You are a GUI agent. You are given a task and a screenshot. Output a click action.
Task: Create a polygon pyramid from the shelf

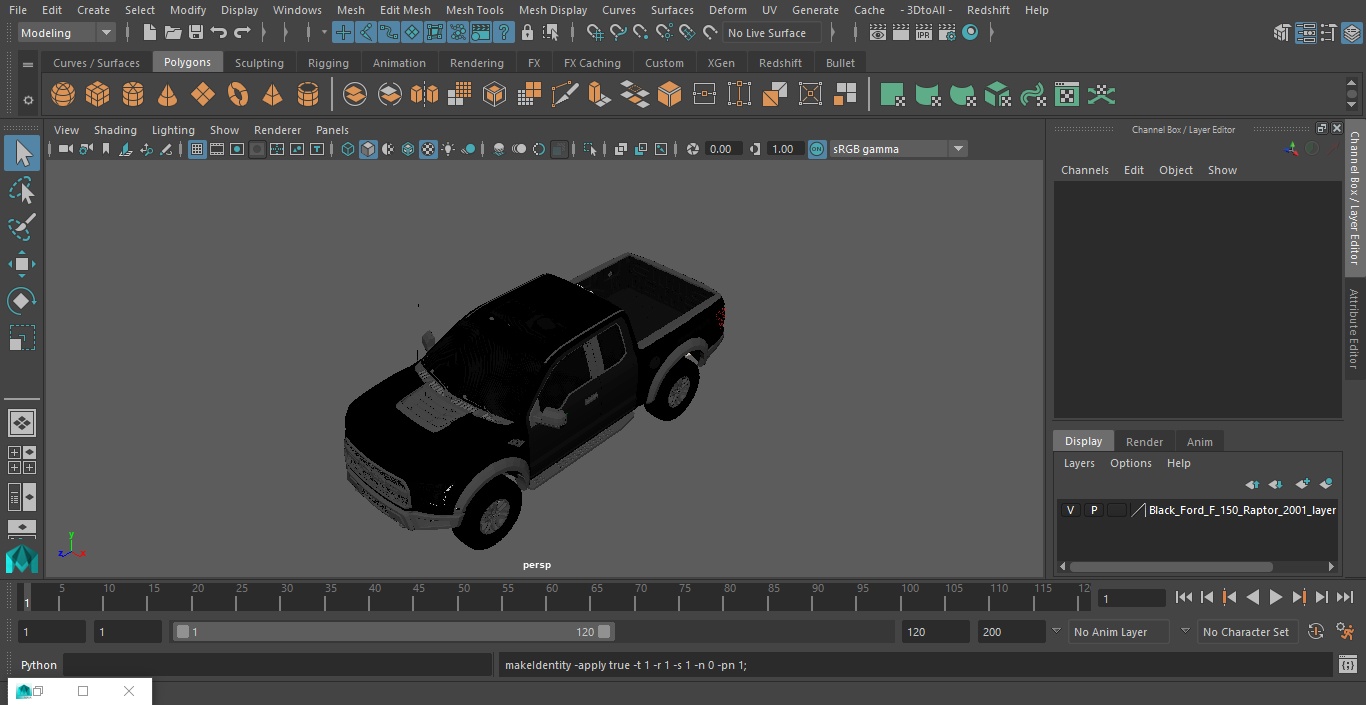click(272, 95)
